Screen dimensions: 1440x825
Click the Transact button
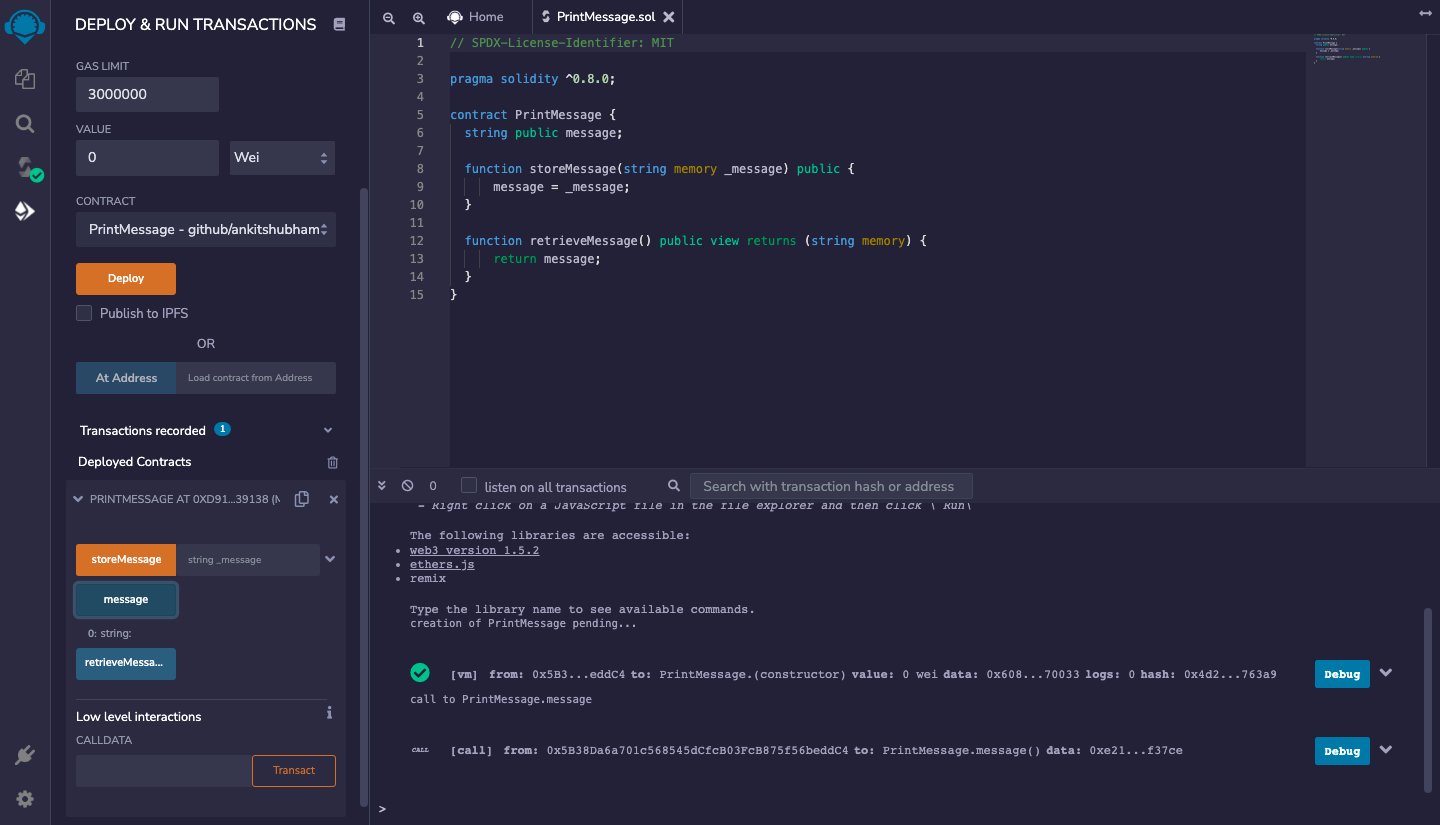point(294,771)
